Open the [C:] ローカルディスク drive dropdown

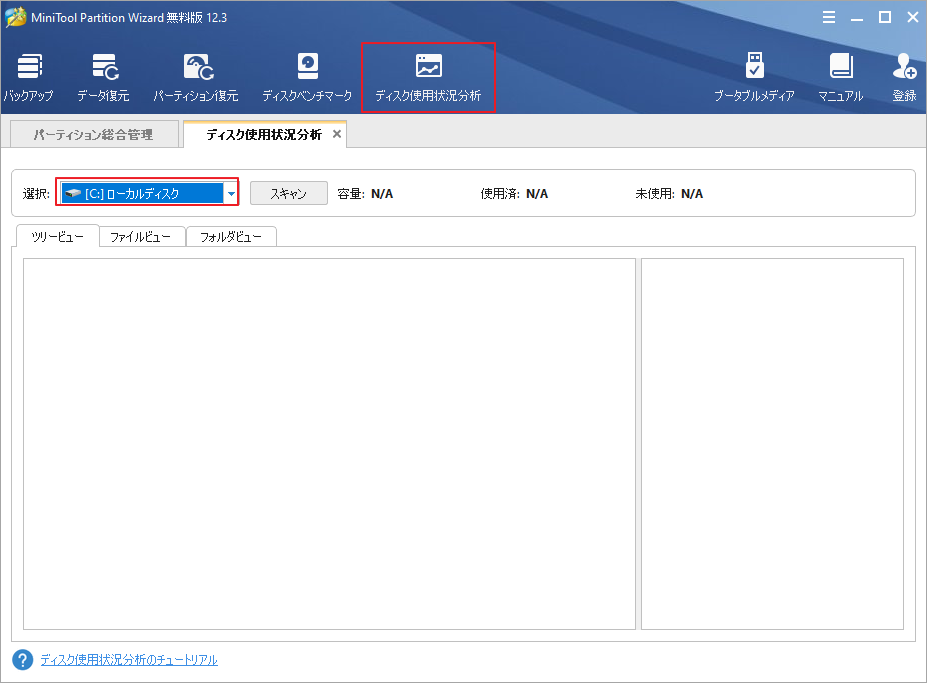click(149, 193)
